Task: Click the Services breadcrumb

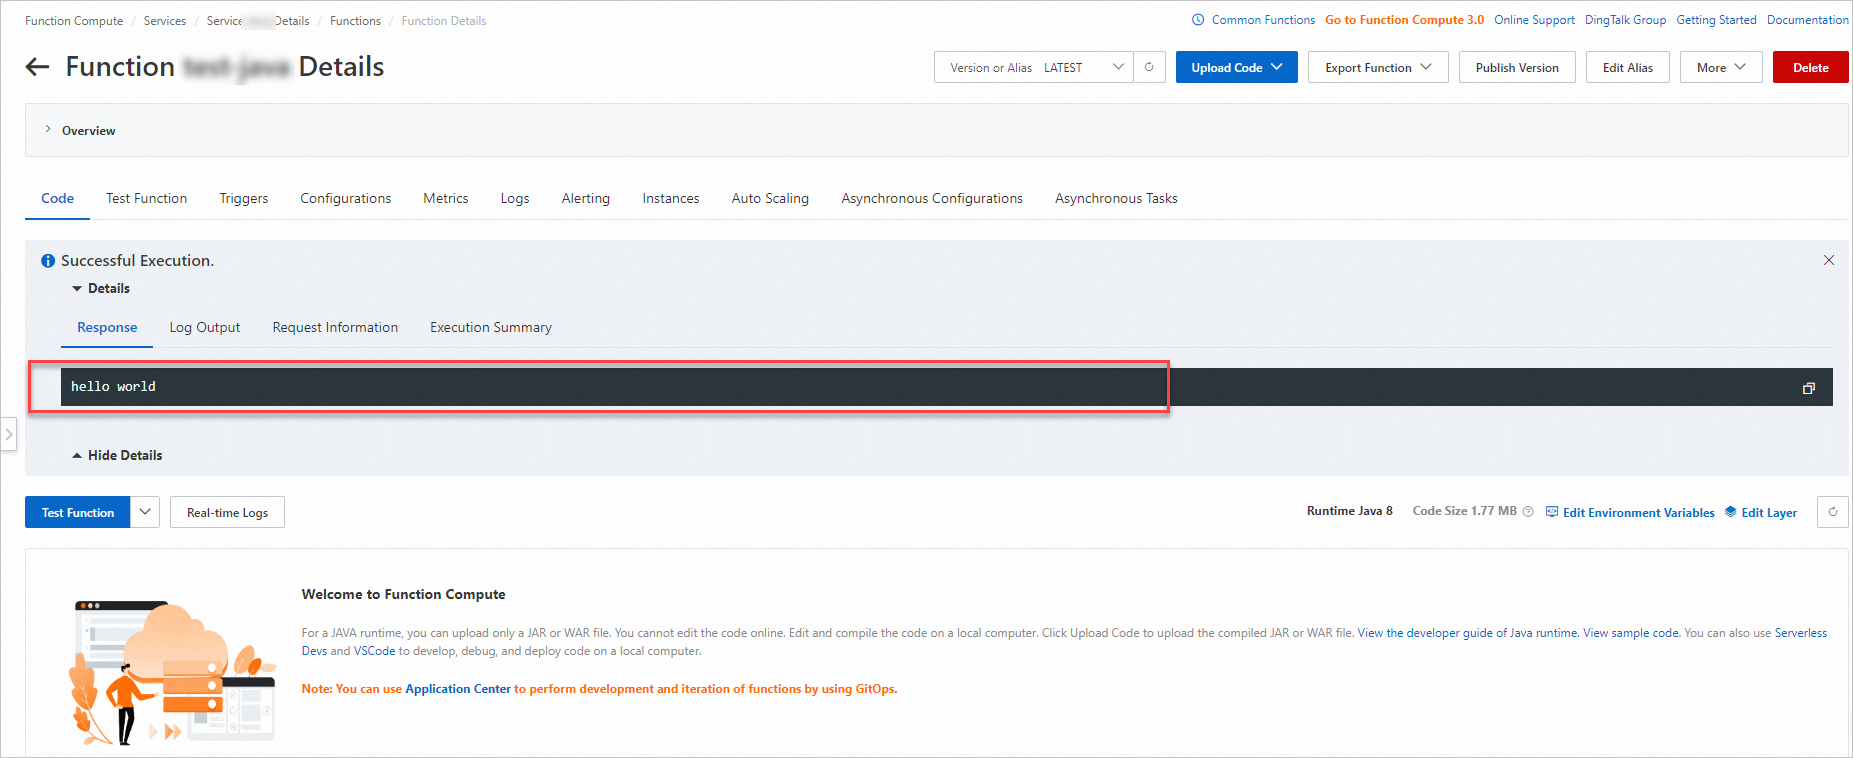Action: tap(165, 21)
